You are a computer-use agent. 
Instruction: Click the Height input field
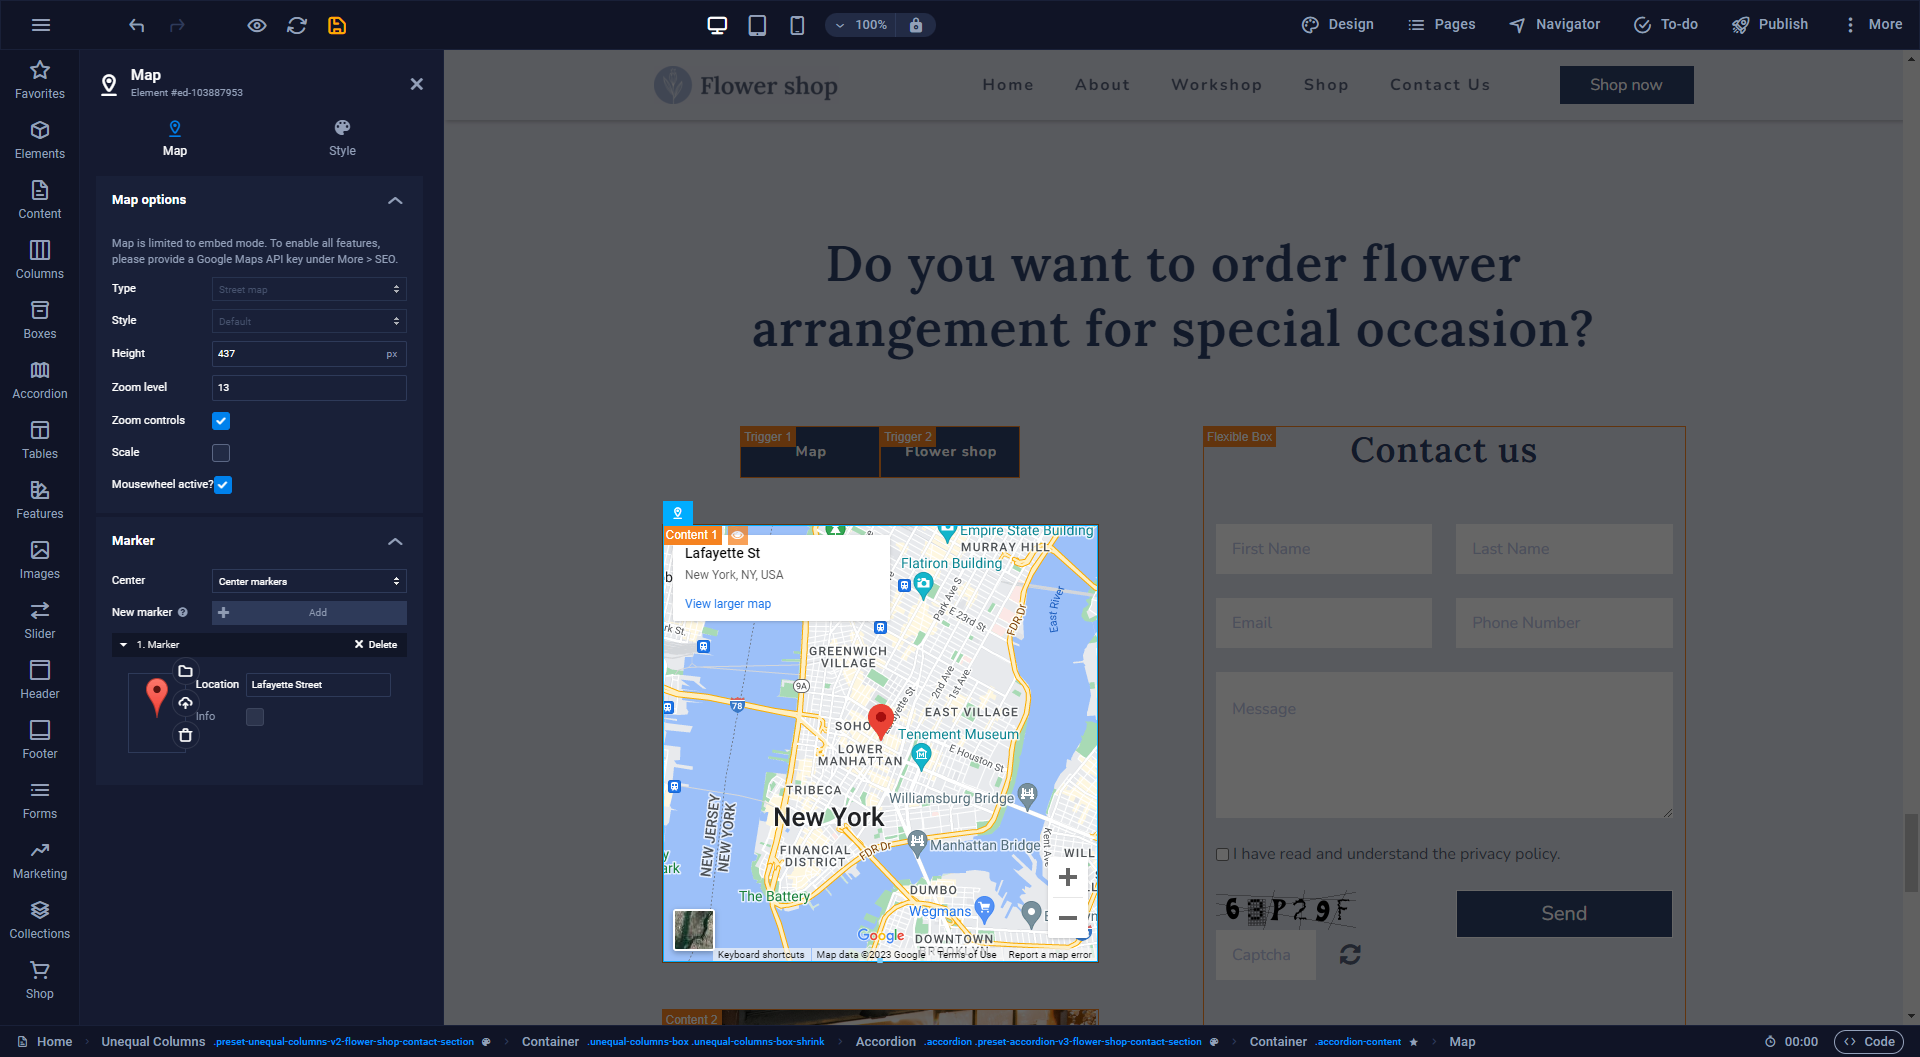click(x=309, y=354)
